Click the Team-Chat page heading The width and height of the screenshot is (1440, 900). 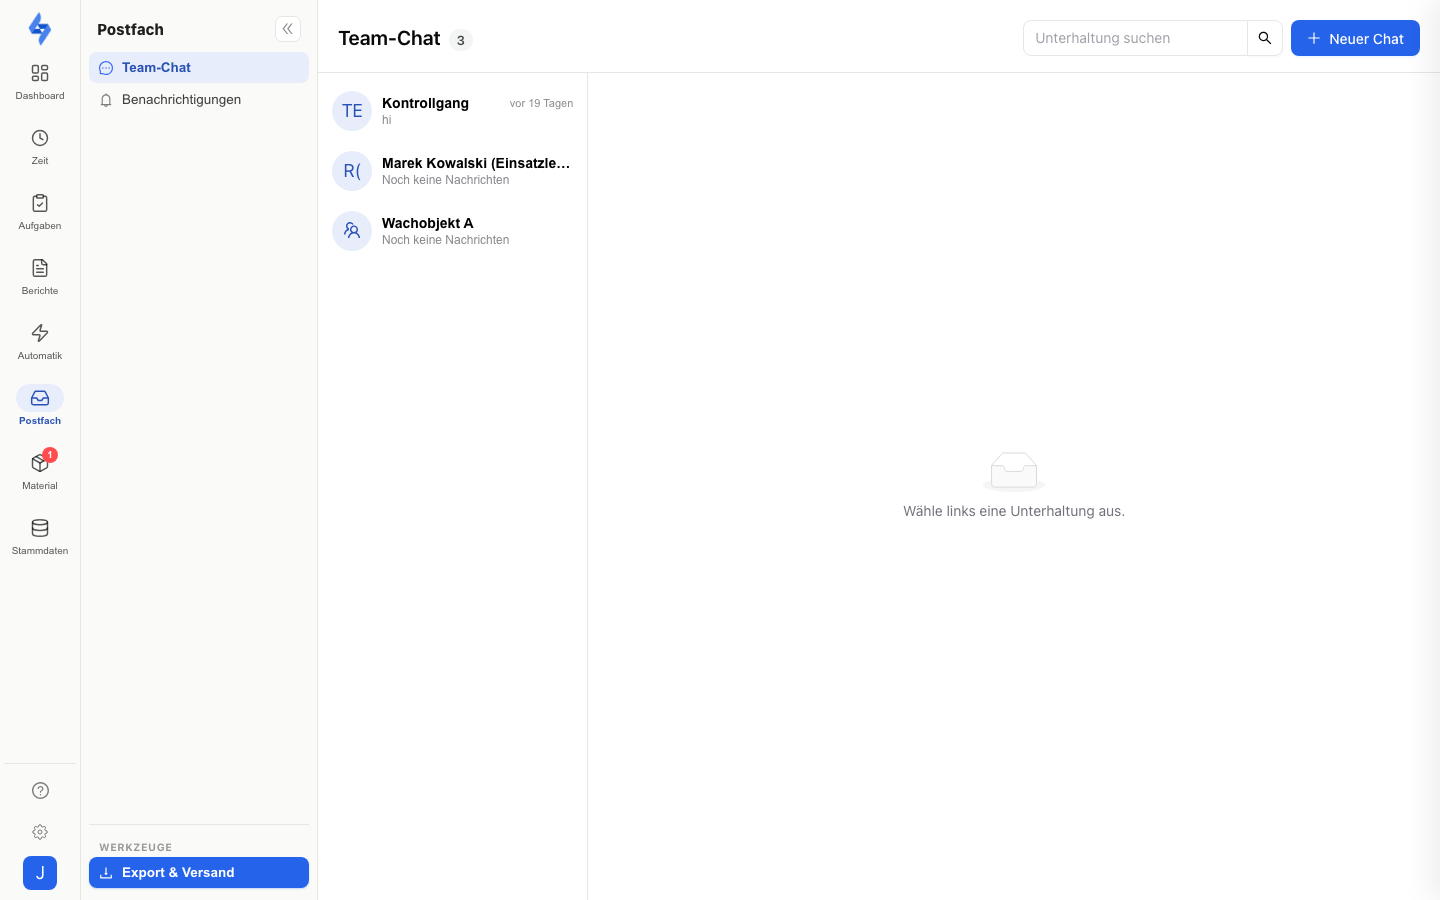point(389,38)
